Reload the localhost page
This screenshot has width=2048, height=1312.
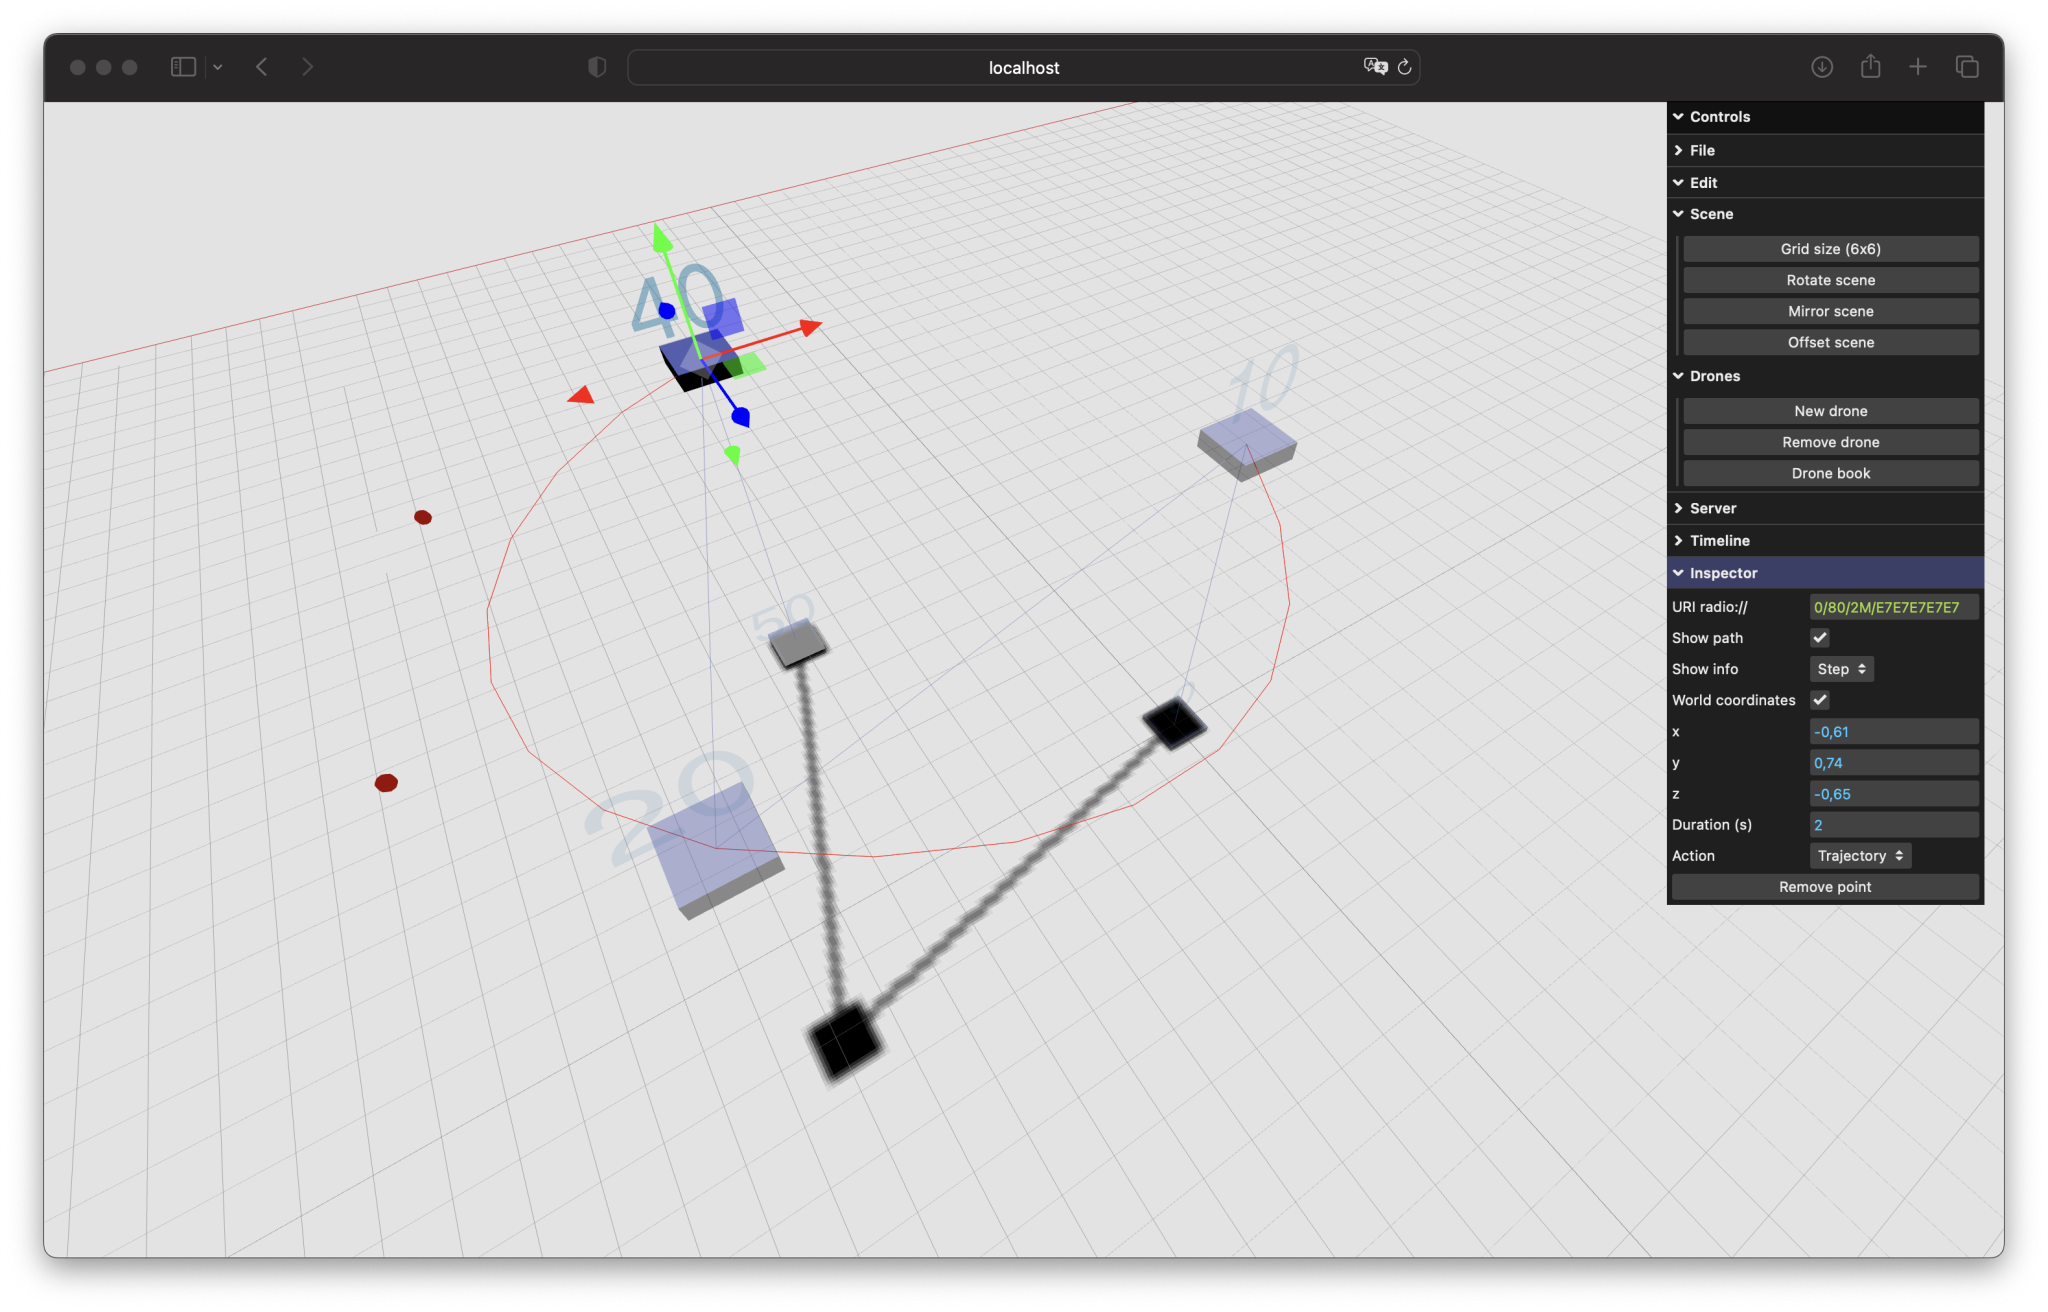(1404, 67)
